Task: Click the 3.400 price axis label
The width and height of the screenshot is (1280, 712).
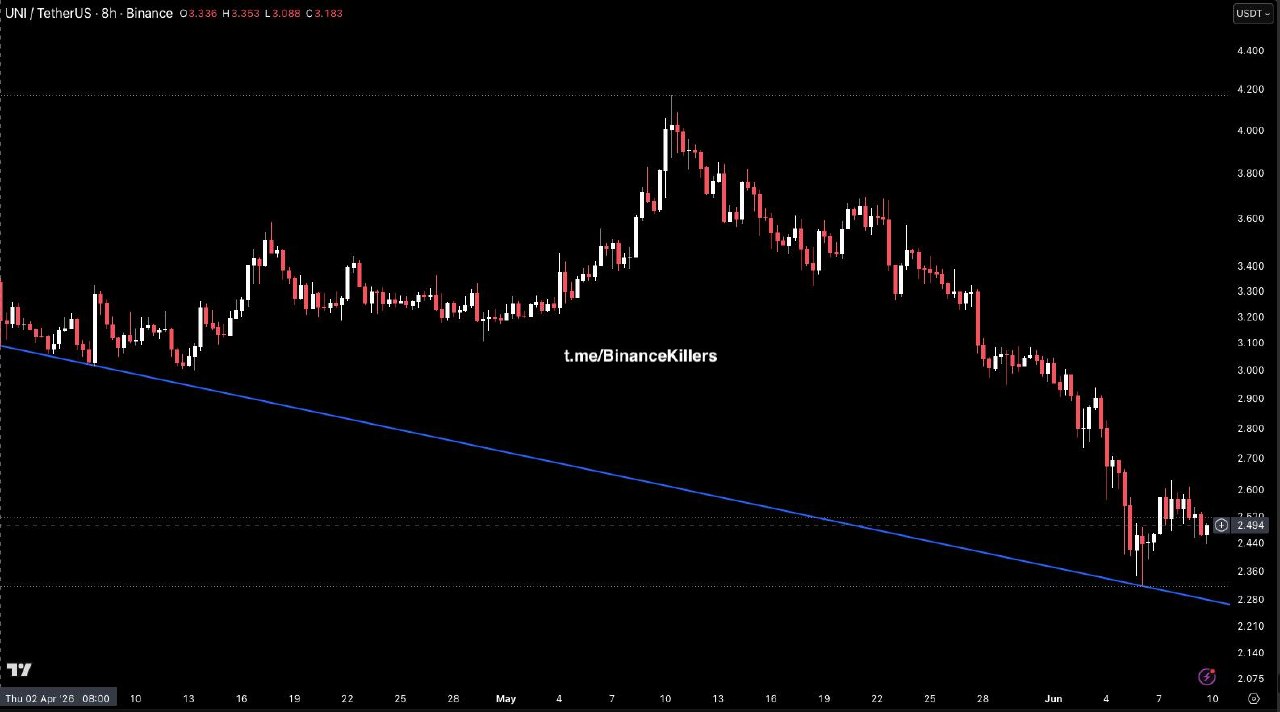Action: [1250, 267]
